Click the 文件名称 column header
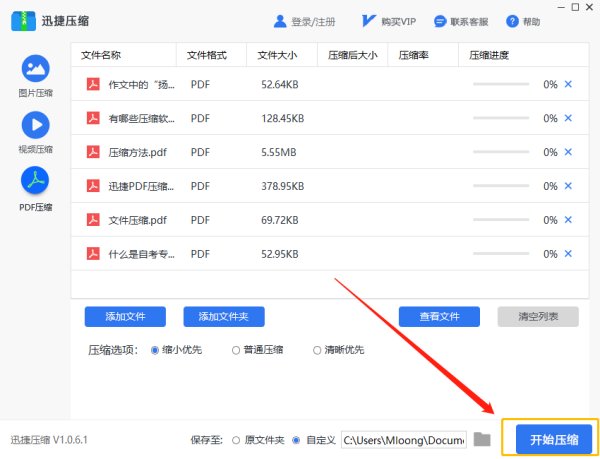600x459 pixels. point(101,55)
